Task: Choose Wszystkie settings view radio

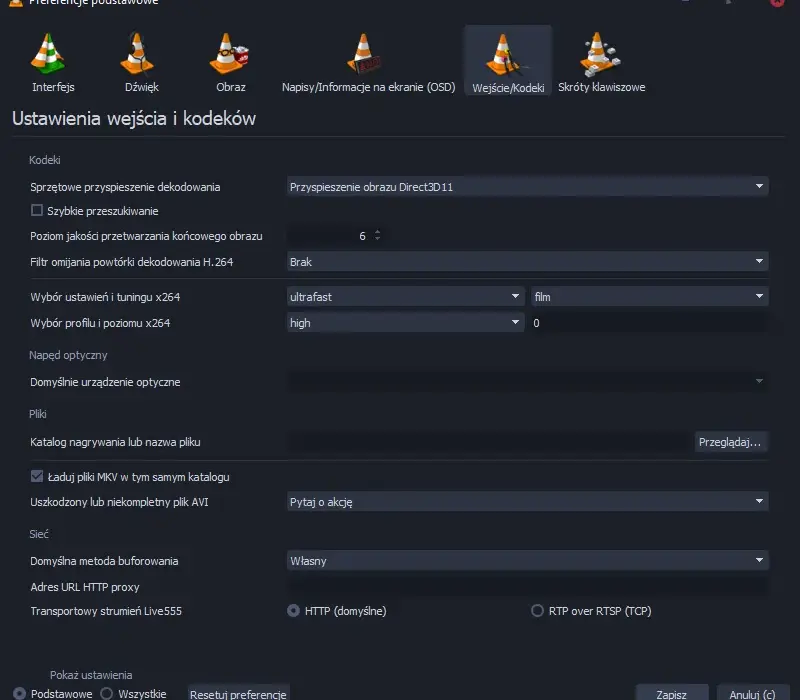Action: [x=106, y=694]
